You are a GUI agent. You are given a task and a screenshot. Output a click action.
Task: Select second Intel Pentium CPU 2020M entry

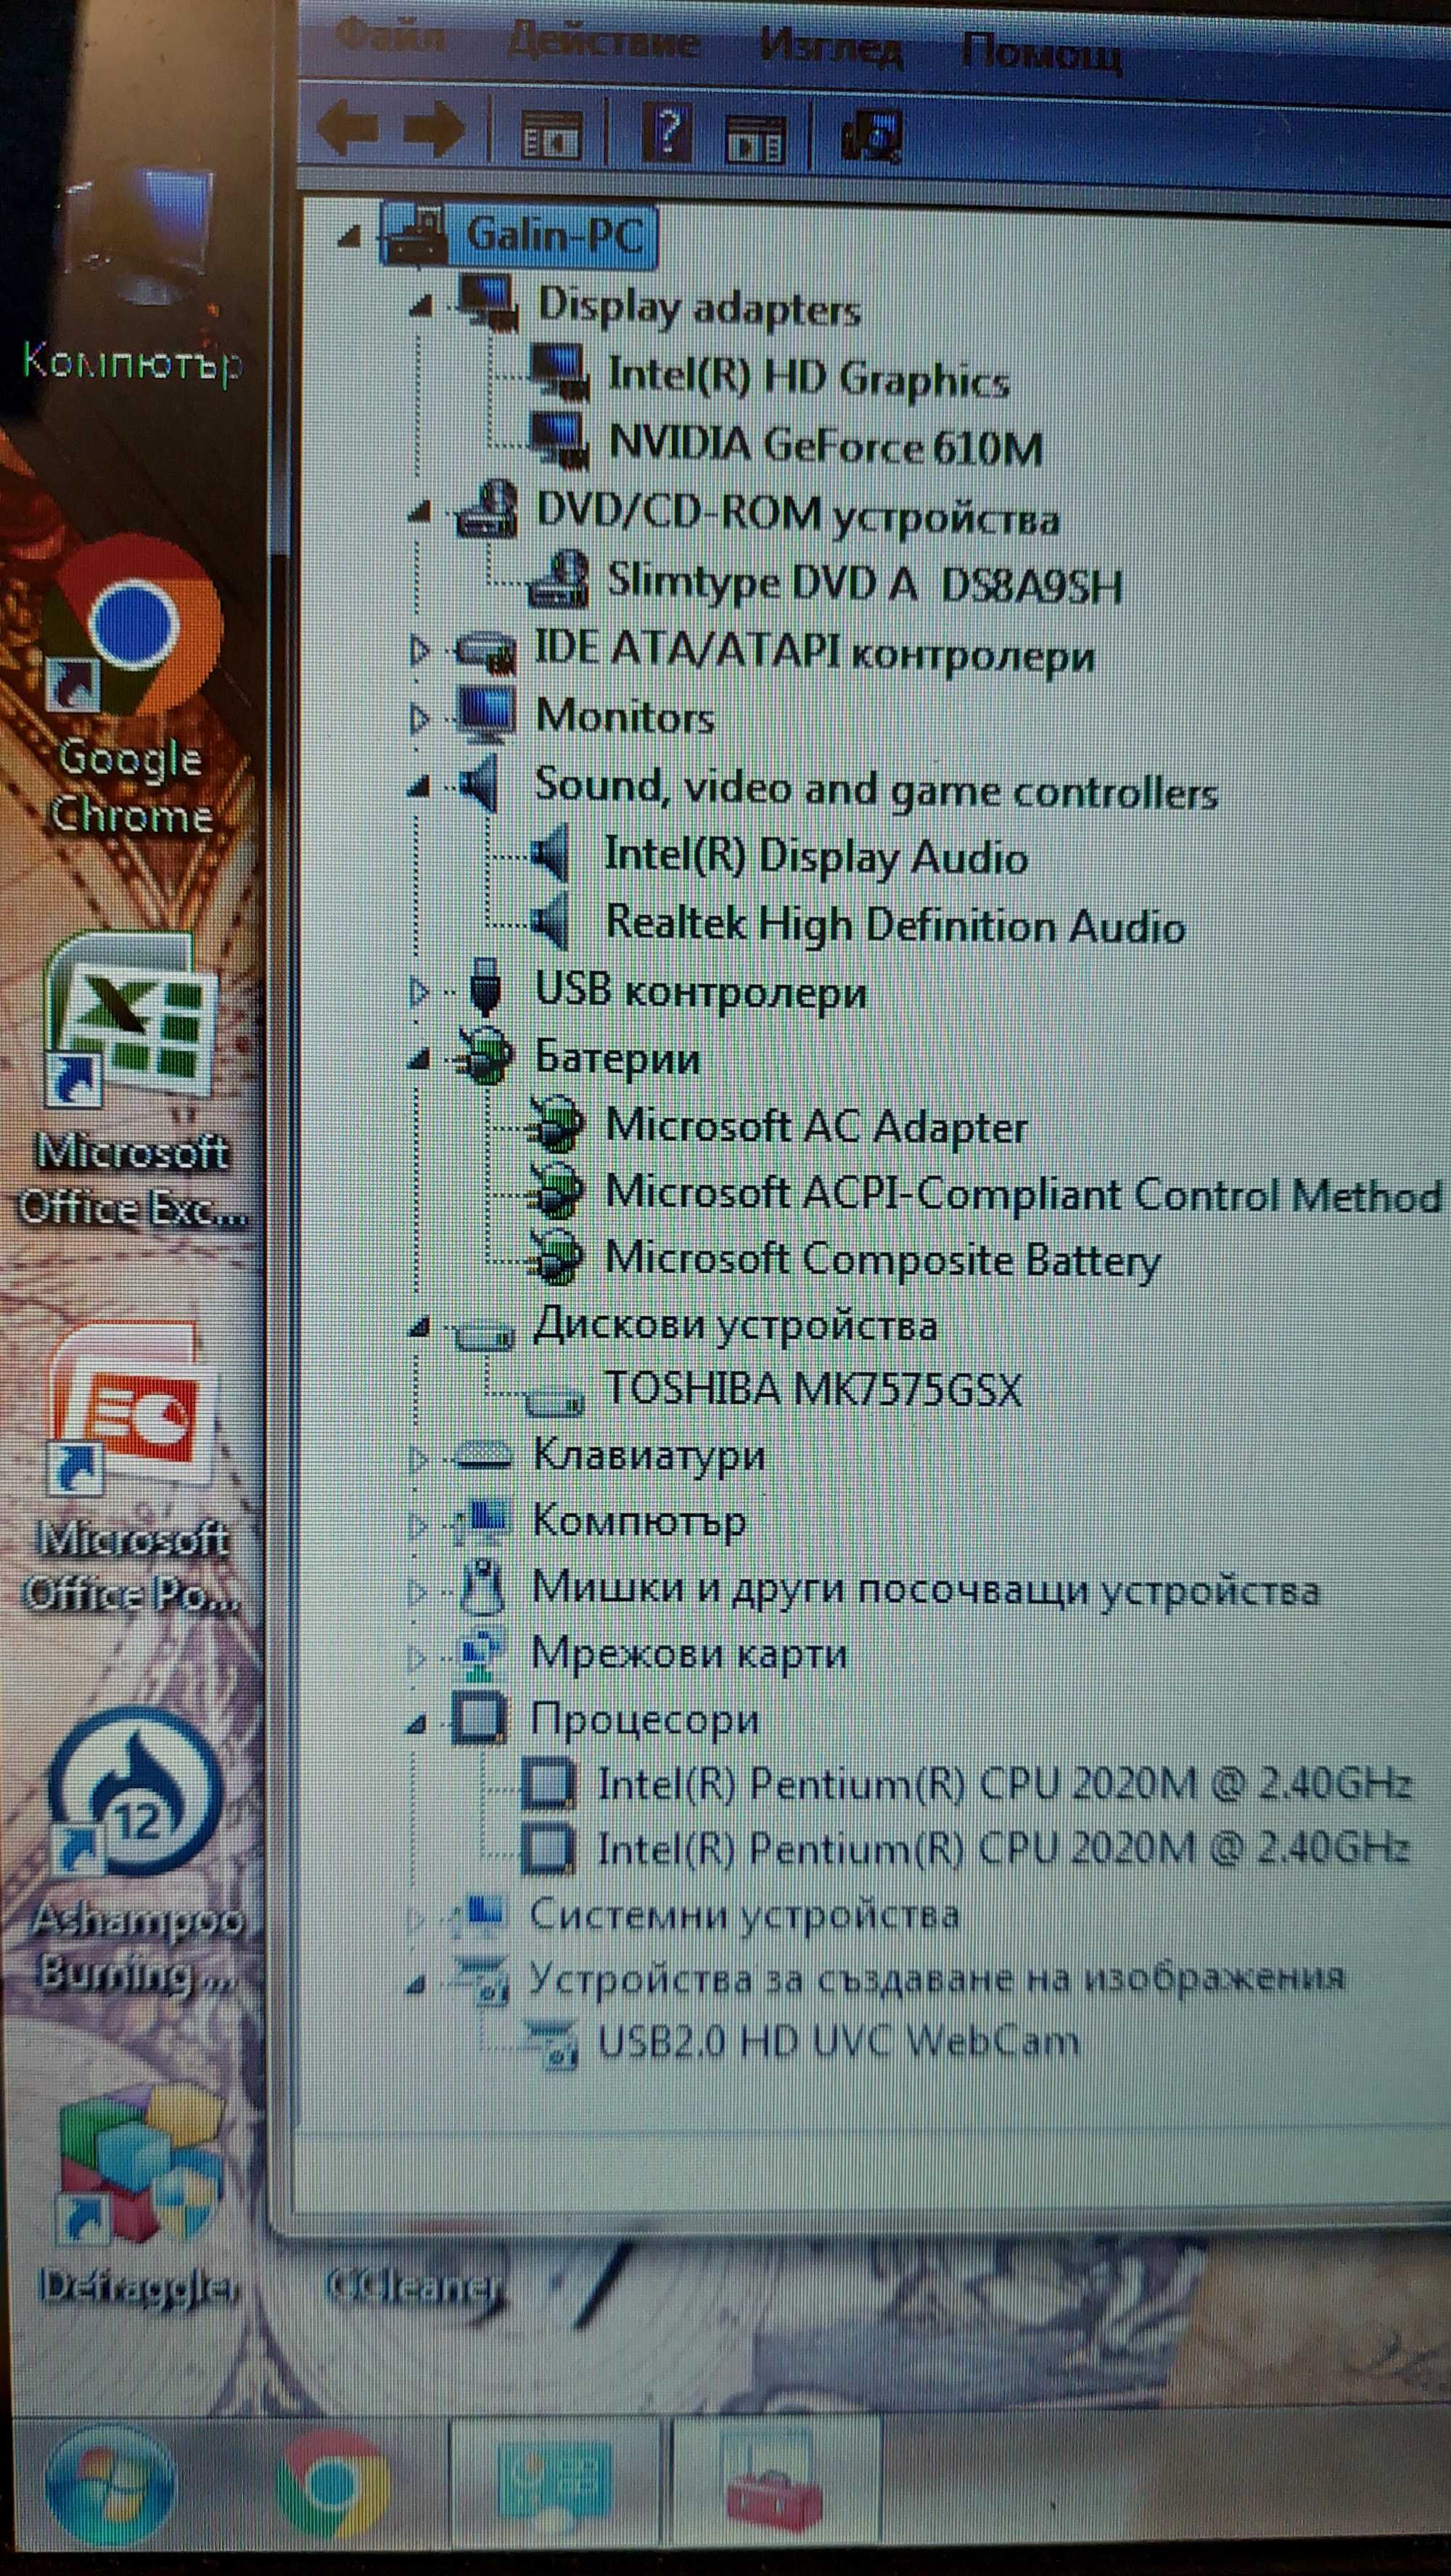click(1003, 1849)
